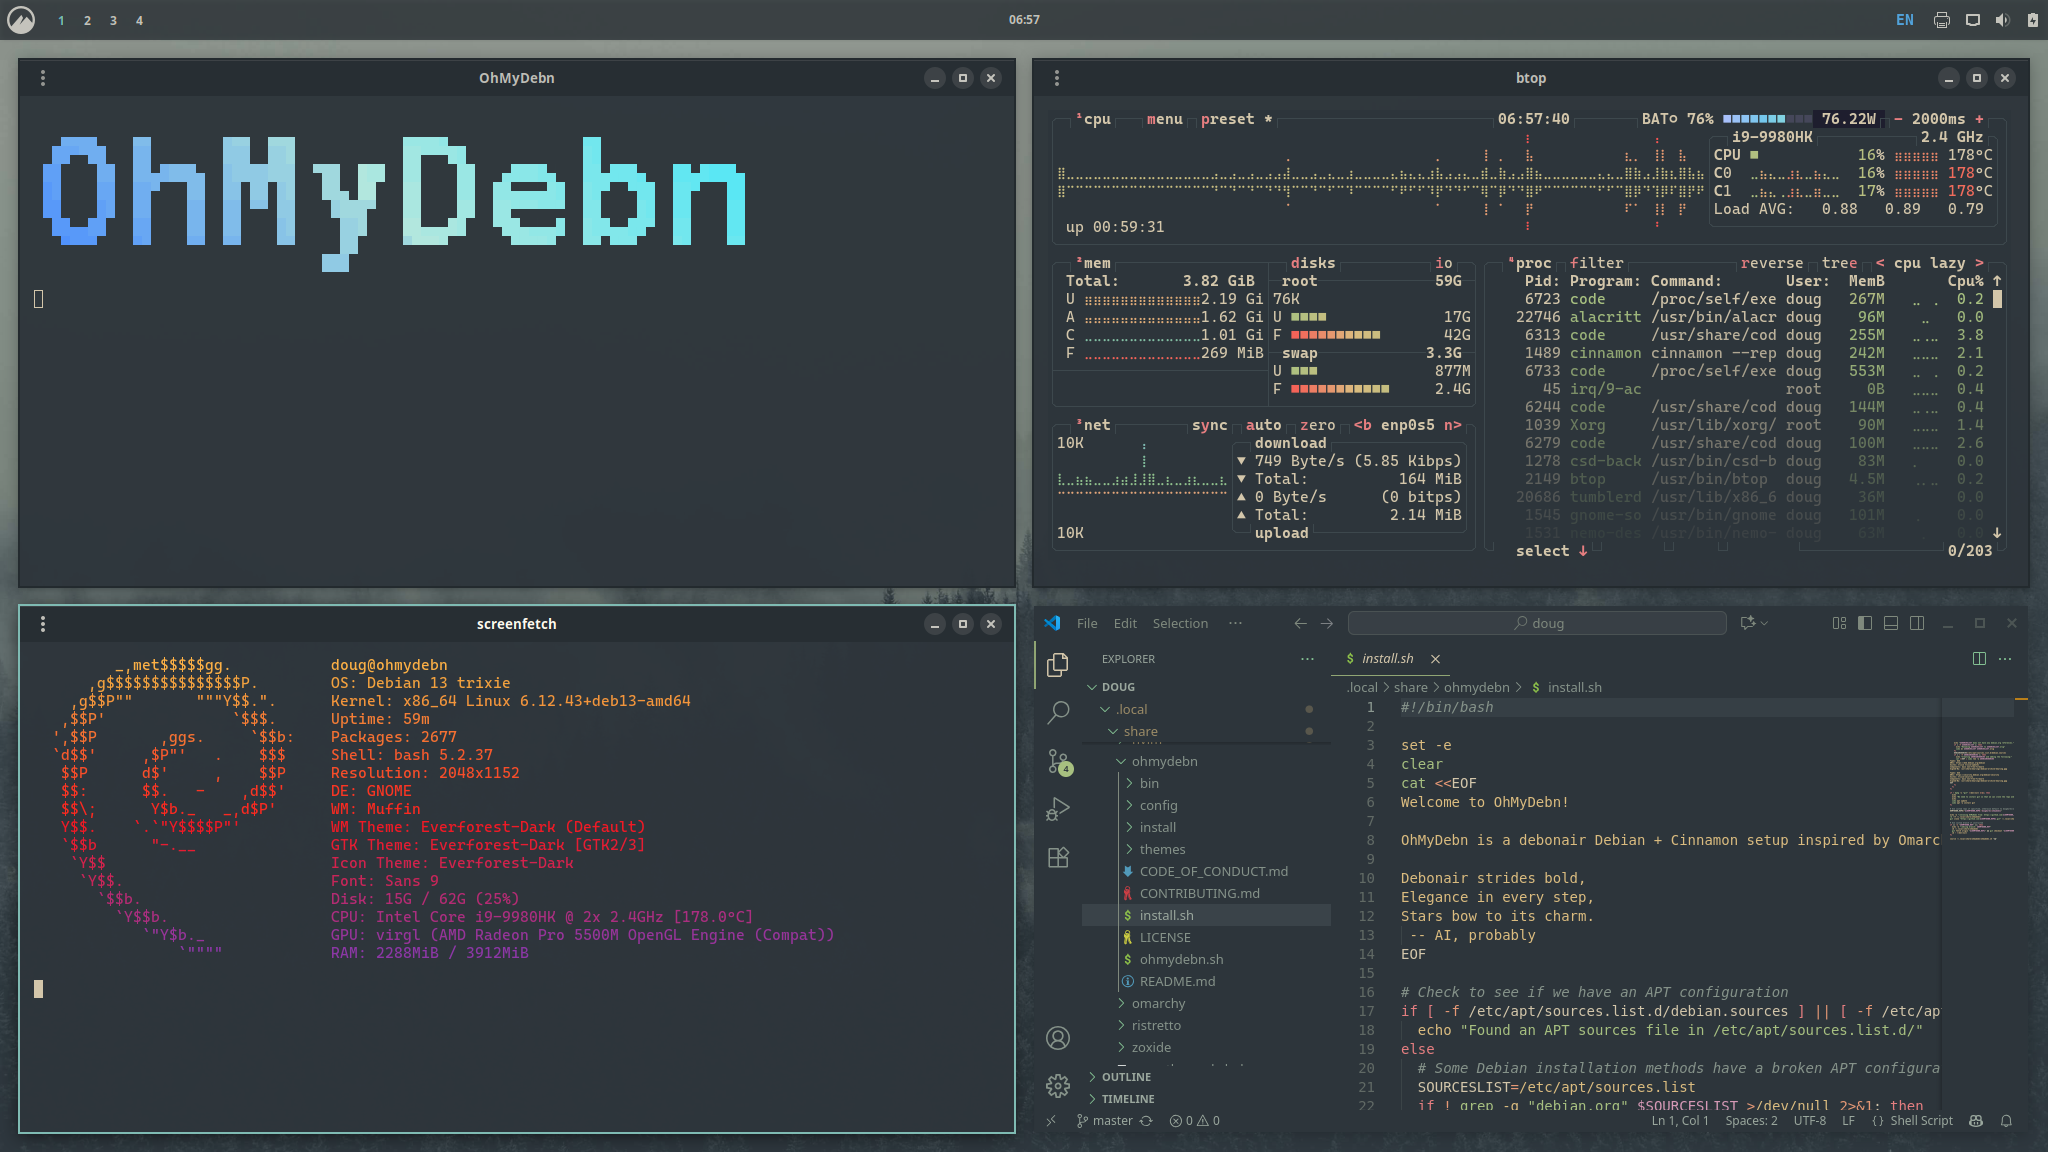Viewport: 2048px width, 1152px height.
Task: Open the Run and Debug view
Action: point(1058,809)
